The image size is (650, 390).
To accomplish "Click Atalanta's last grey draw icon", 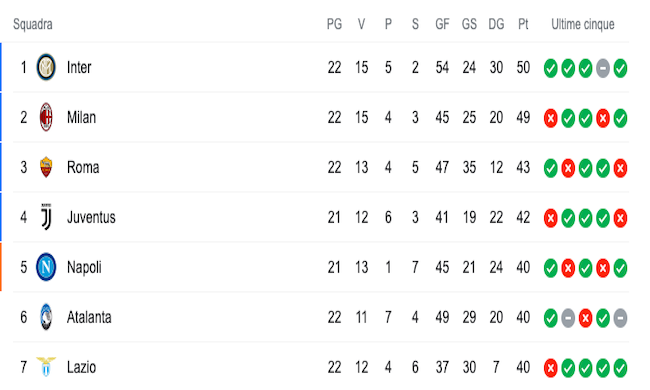I will pos(620,318).
